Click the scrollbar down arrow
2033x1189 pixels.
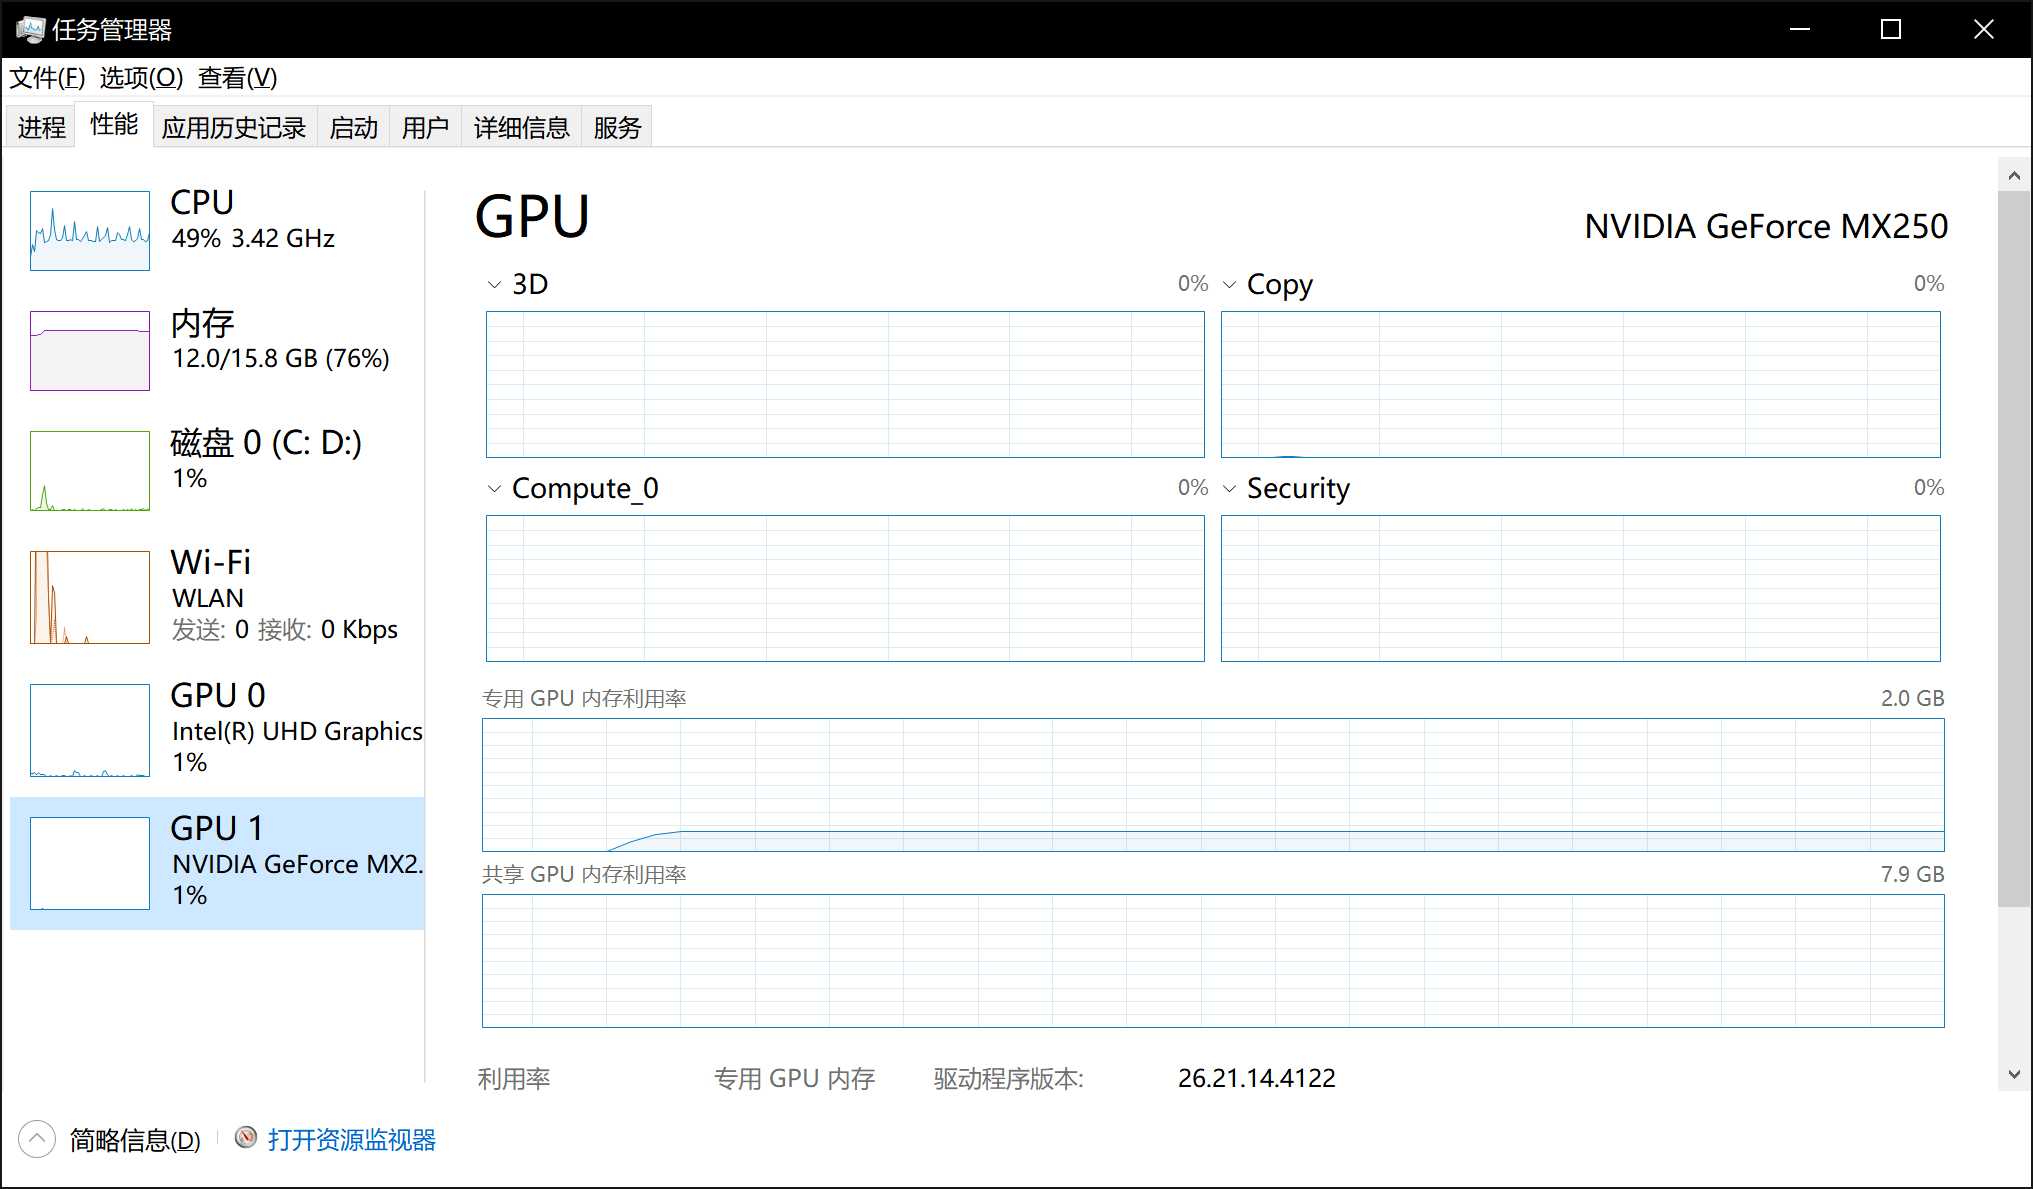click(2014, 1075)
